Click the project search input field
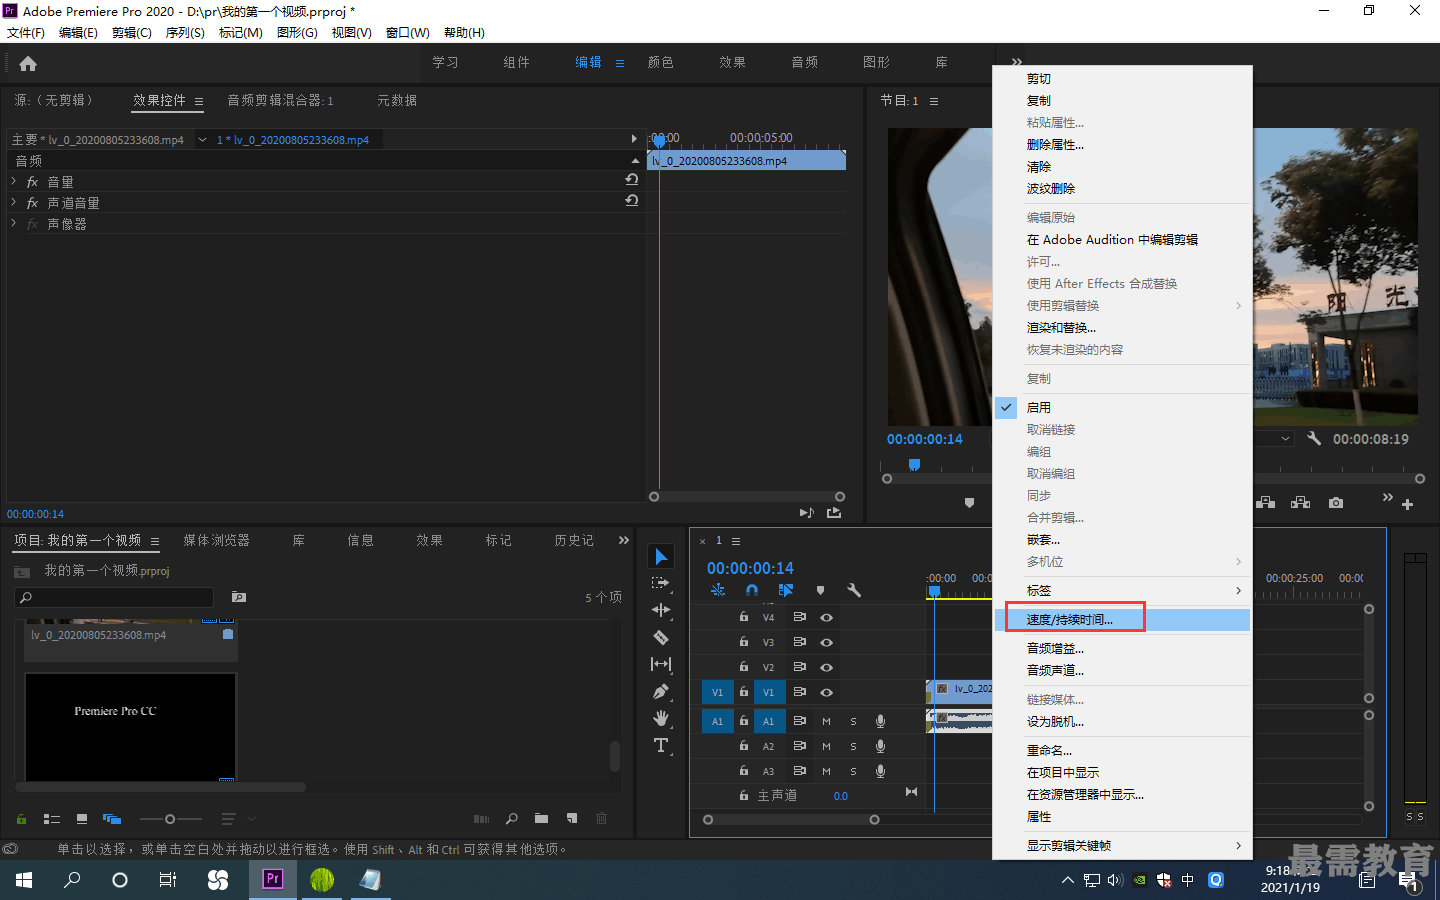The width and height of the screenshot is (1440, 900). [115, 597]
